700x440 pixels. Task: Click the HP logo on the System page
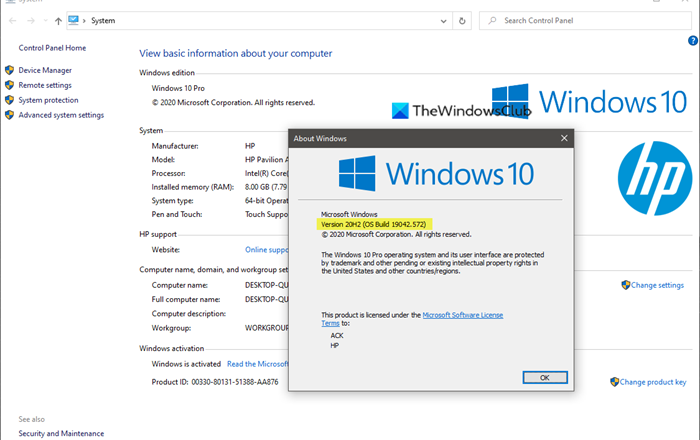coord(655,178)
